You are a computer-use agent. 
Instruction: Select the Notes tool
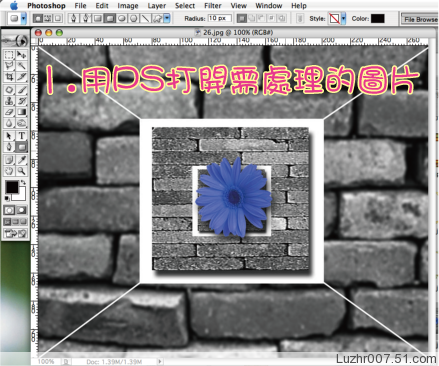coord(9,160)
